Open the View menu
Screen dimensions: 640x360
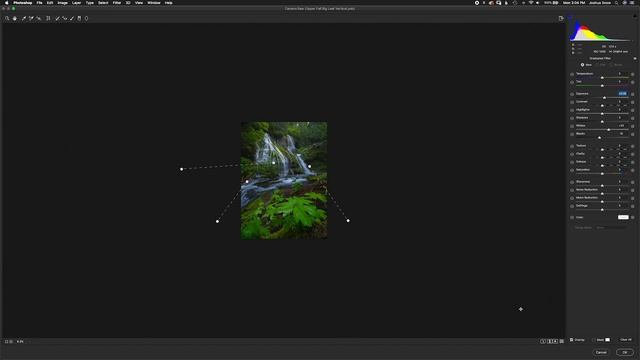coord(139,3)
